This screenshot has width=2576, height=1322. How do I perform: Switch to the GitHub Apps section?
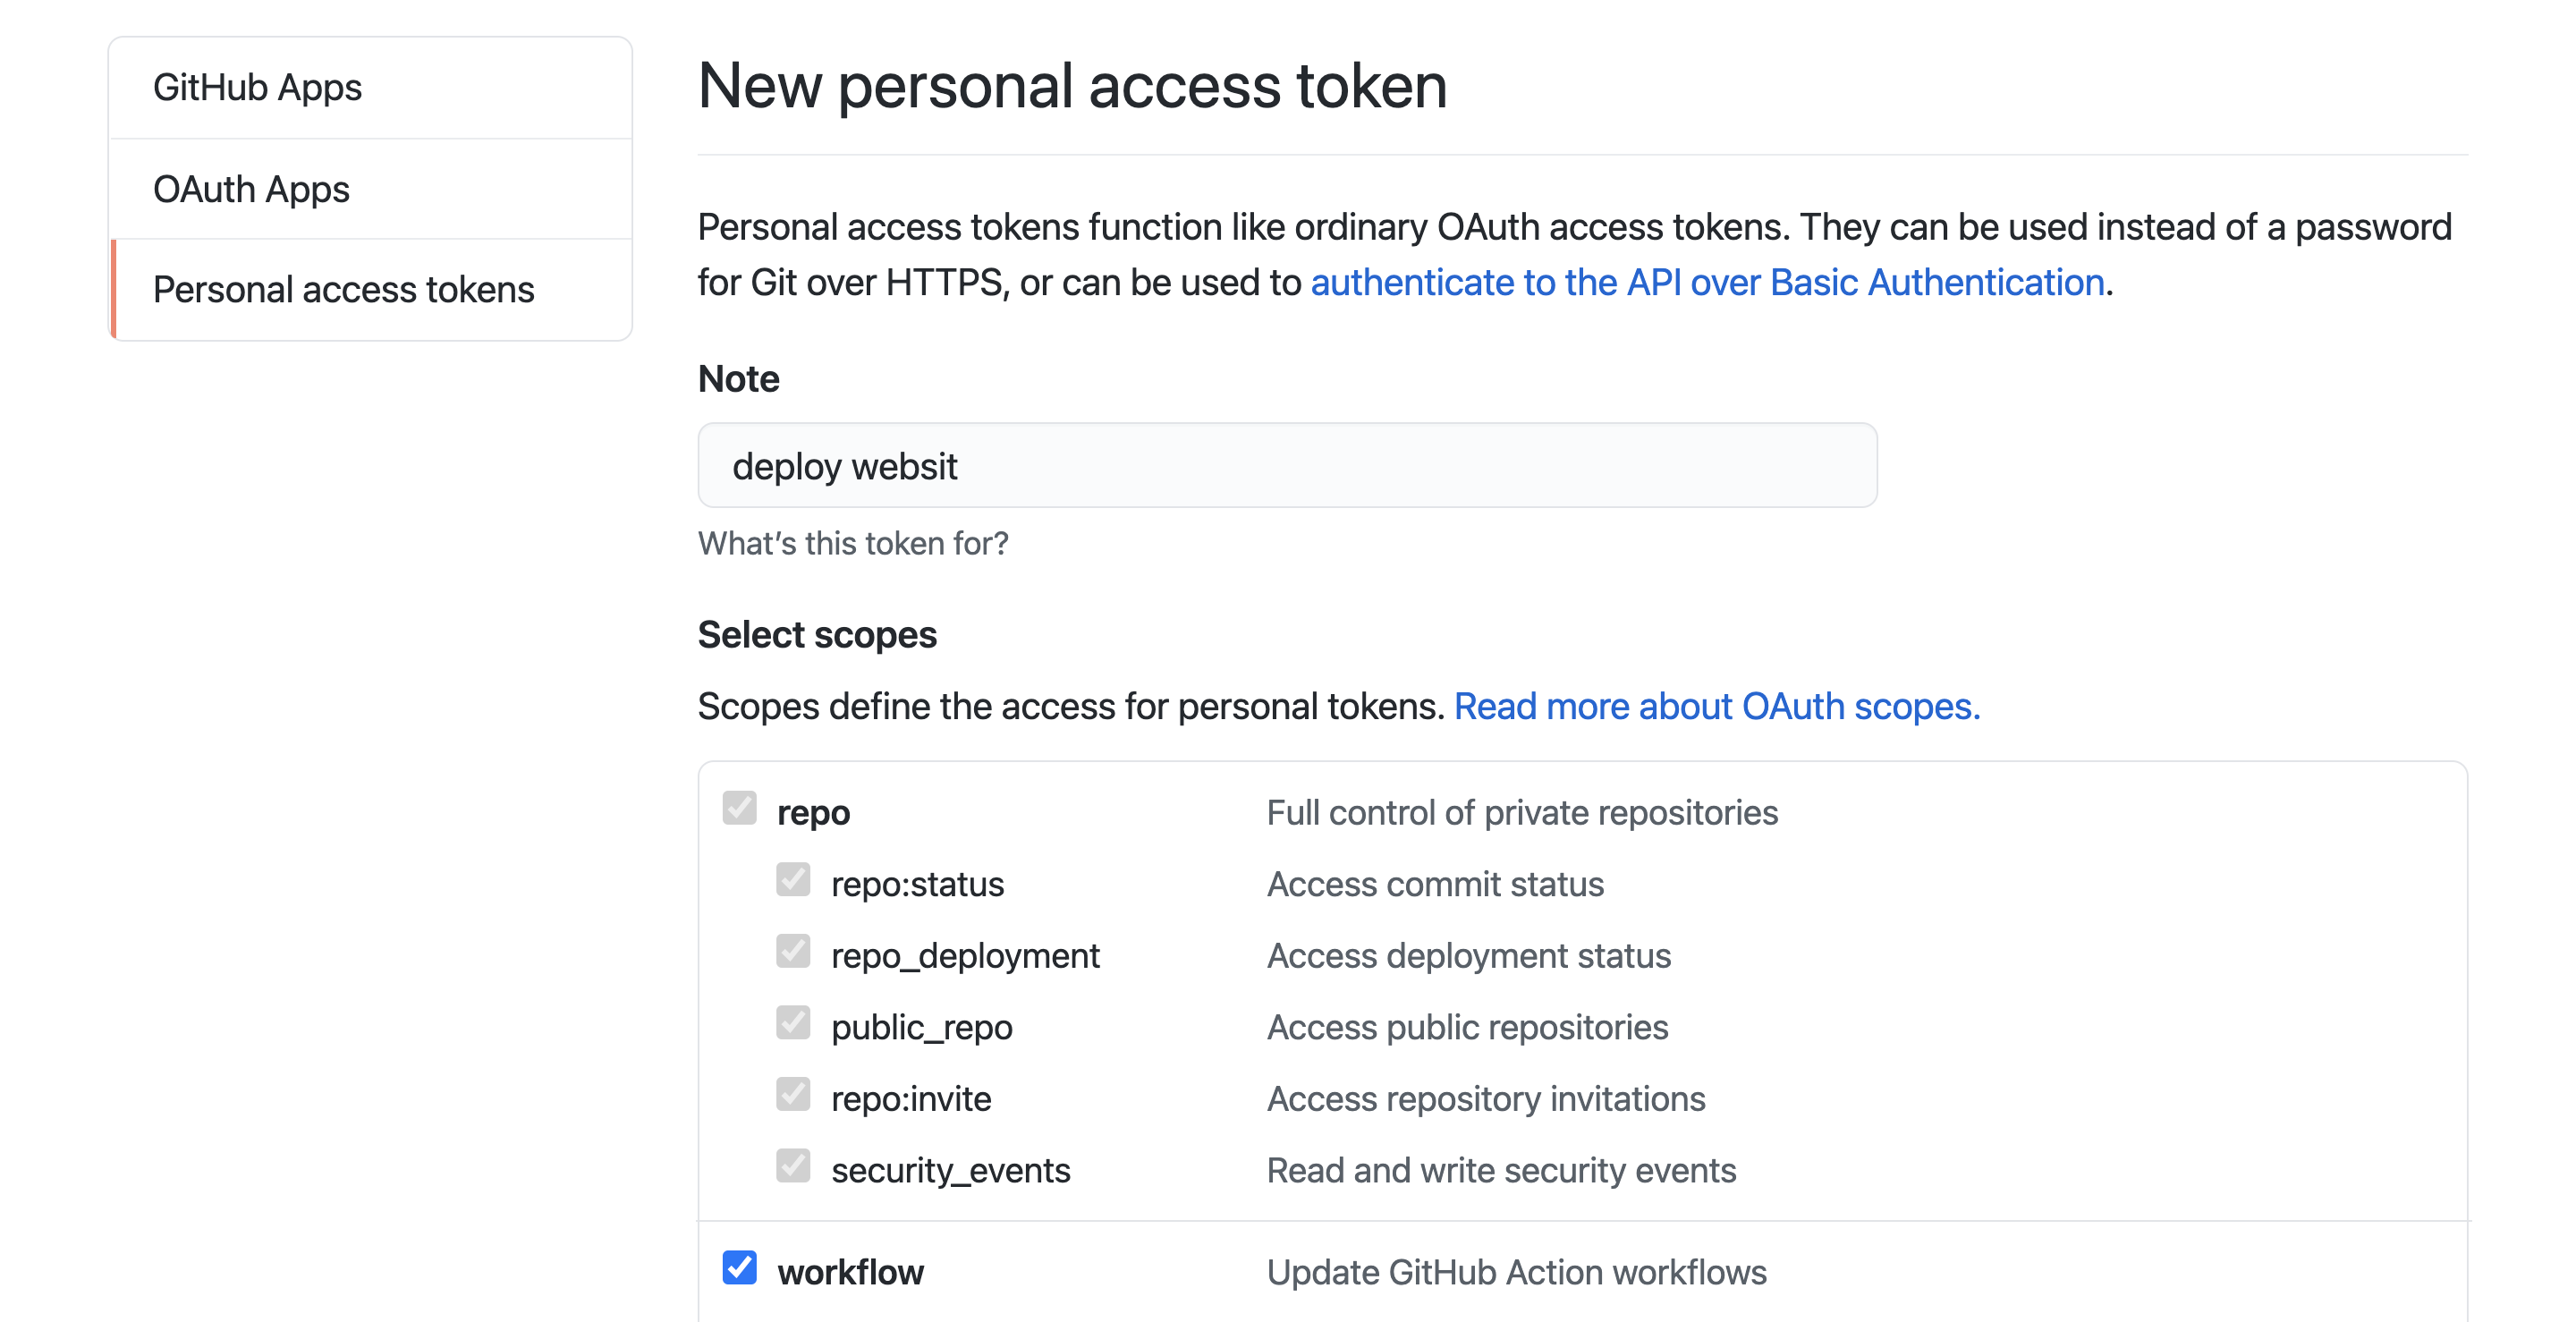tap(257, 87)
